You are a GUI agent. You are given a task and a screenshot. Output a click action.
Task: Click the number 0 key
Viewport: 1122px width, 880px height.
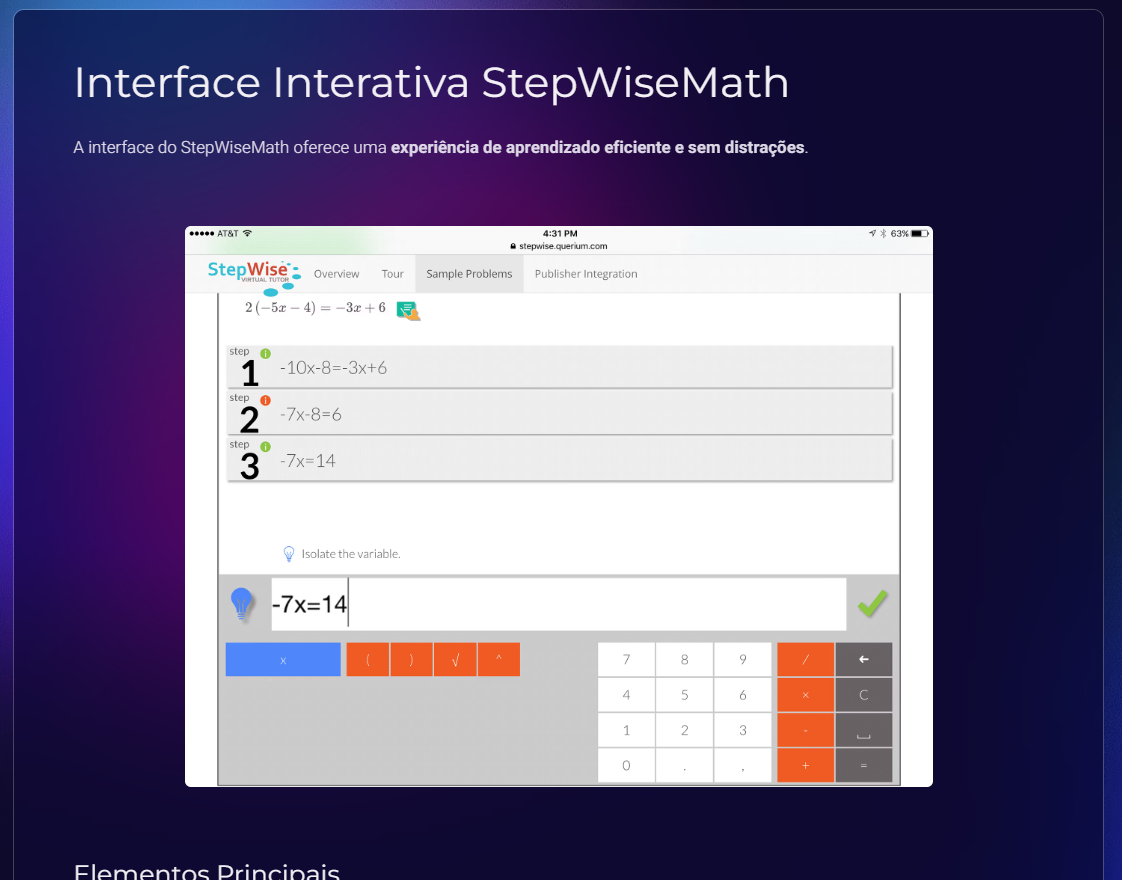pyautogui.click(x=626, y=766)
